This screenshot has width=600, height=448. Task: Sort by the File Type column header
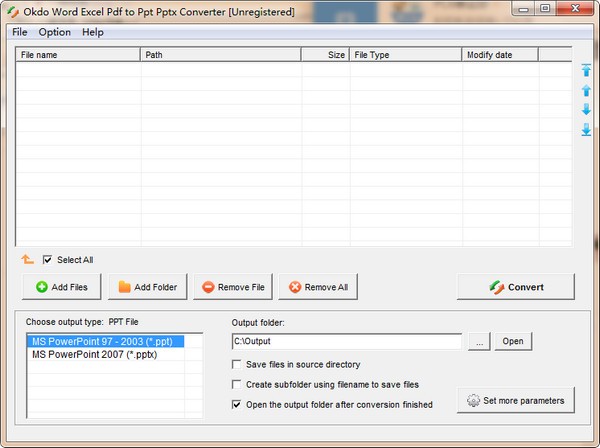tap(406, 55)
